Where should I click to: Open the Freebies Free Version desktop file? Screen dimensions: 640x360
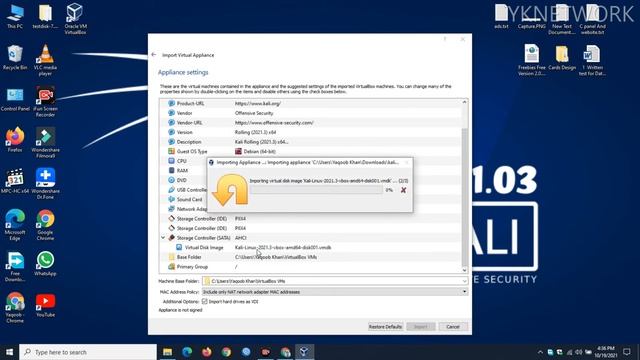(531, 60)
